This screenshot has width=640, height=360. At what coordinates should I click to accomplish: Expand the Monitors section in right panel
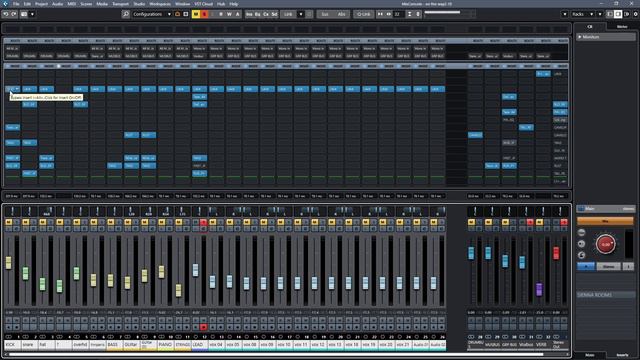pos(580,37)
